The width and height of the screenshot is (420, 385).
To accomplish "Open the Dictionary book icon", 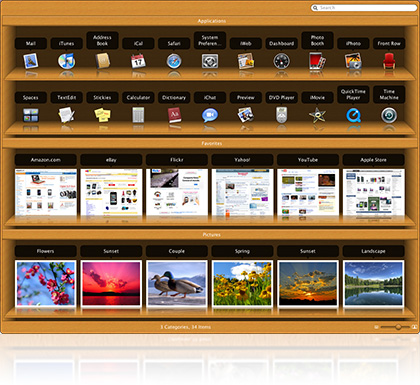I will [x=174, y=115].
